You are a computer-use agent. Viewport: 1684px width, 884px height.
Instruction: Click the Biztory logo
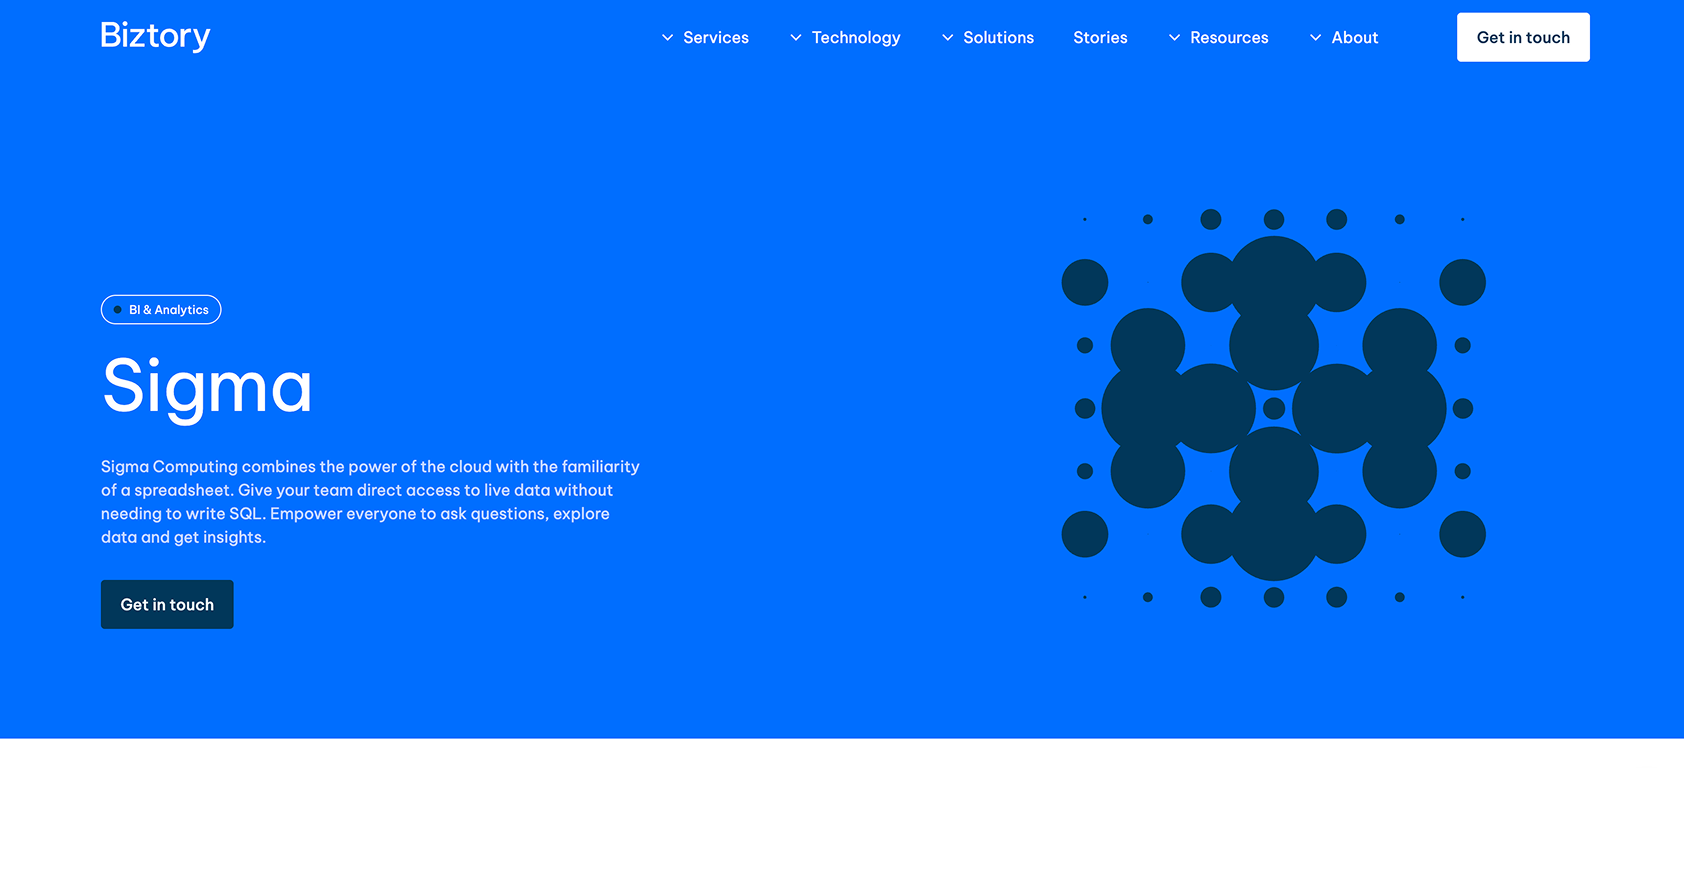pos(155,36)
